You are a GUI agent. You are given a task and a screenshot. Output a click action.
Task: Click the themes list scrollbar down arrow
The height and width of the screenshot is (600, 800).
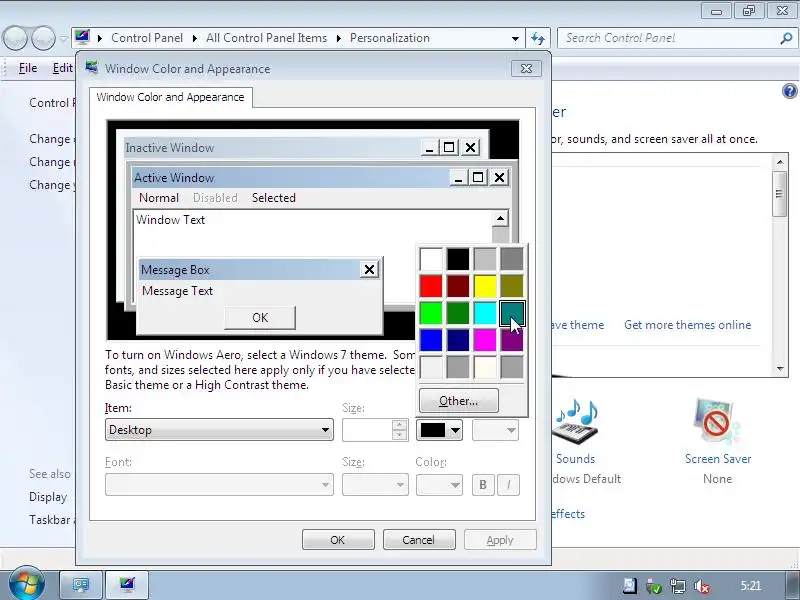(780, 368)
